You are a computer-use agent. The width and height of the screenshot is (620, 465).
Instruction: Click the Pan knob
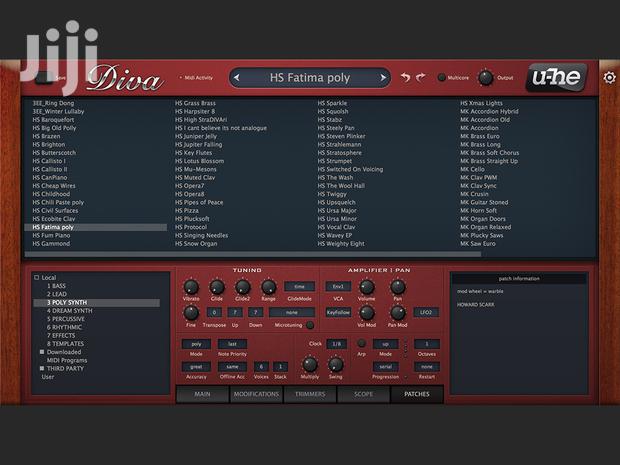[x=398, y=287]
